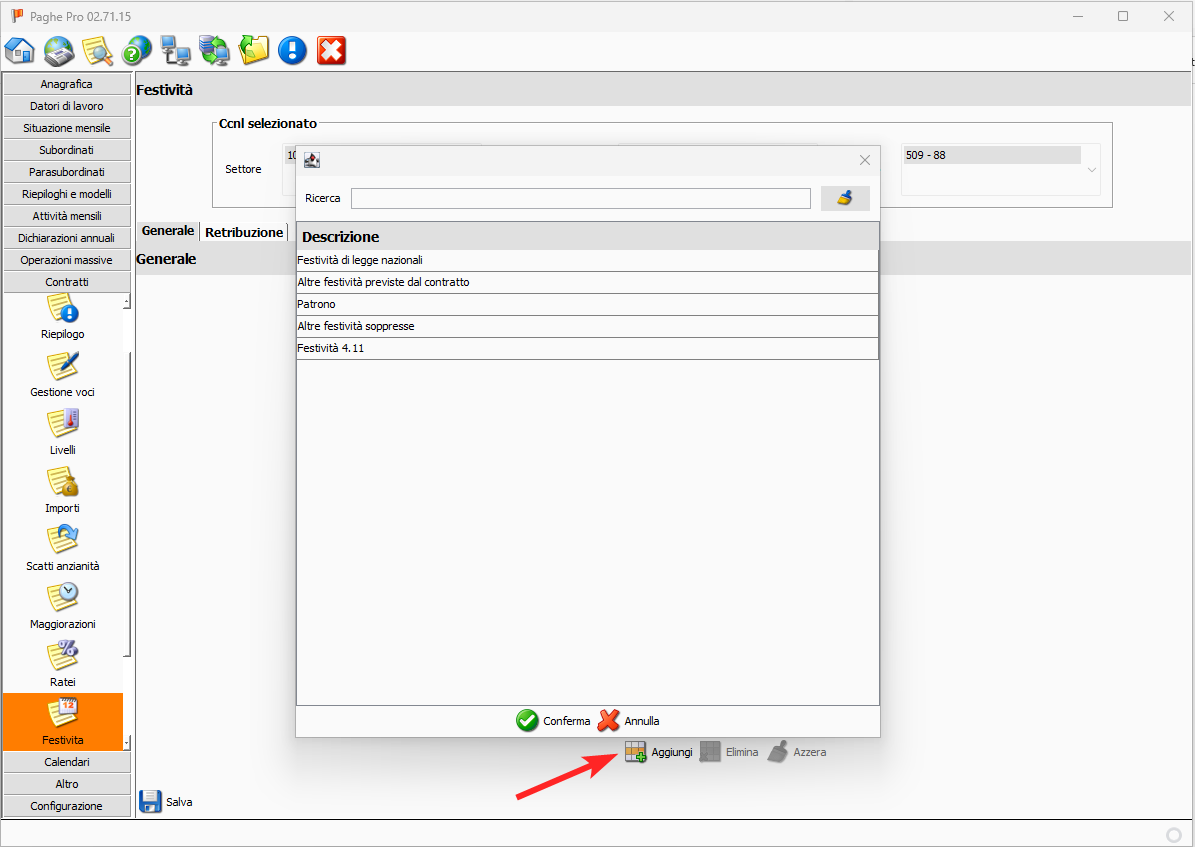
Task: Open the Livelli sidebar item
Action: point(63,432)
